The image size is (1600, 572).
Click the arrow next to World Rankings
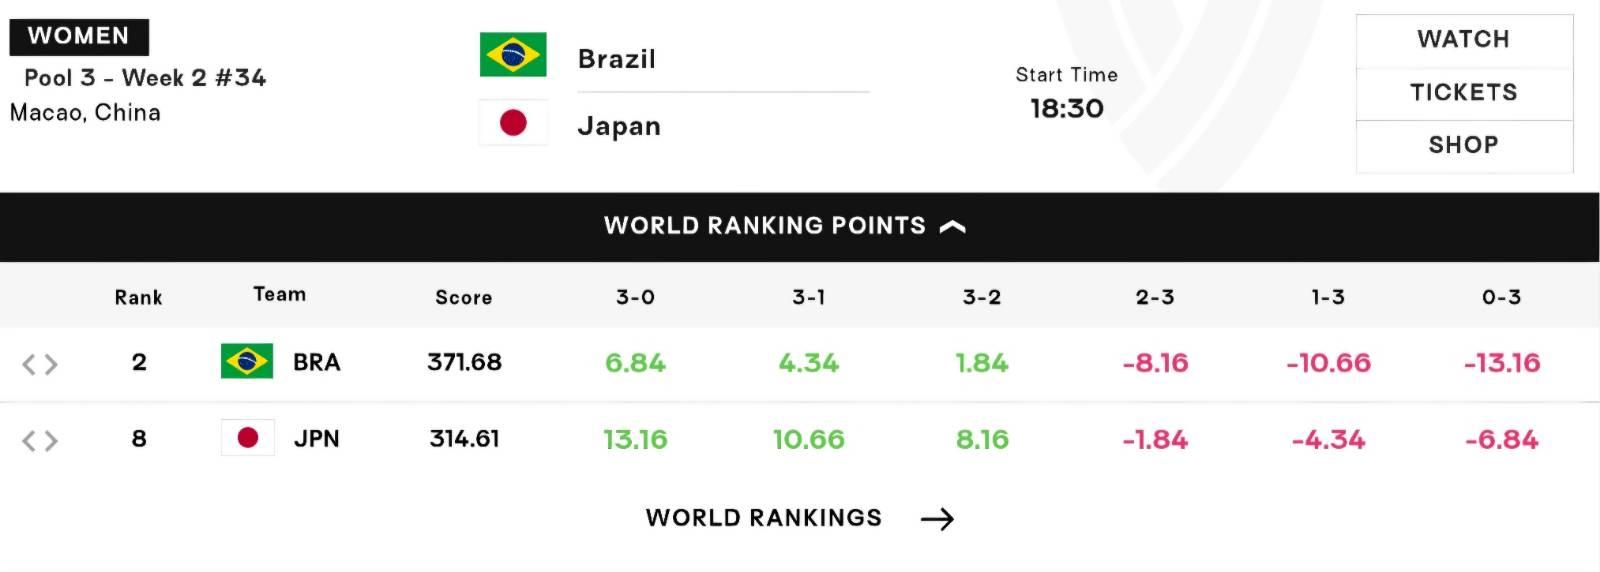click(937, 518)
